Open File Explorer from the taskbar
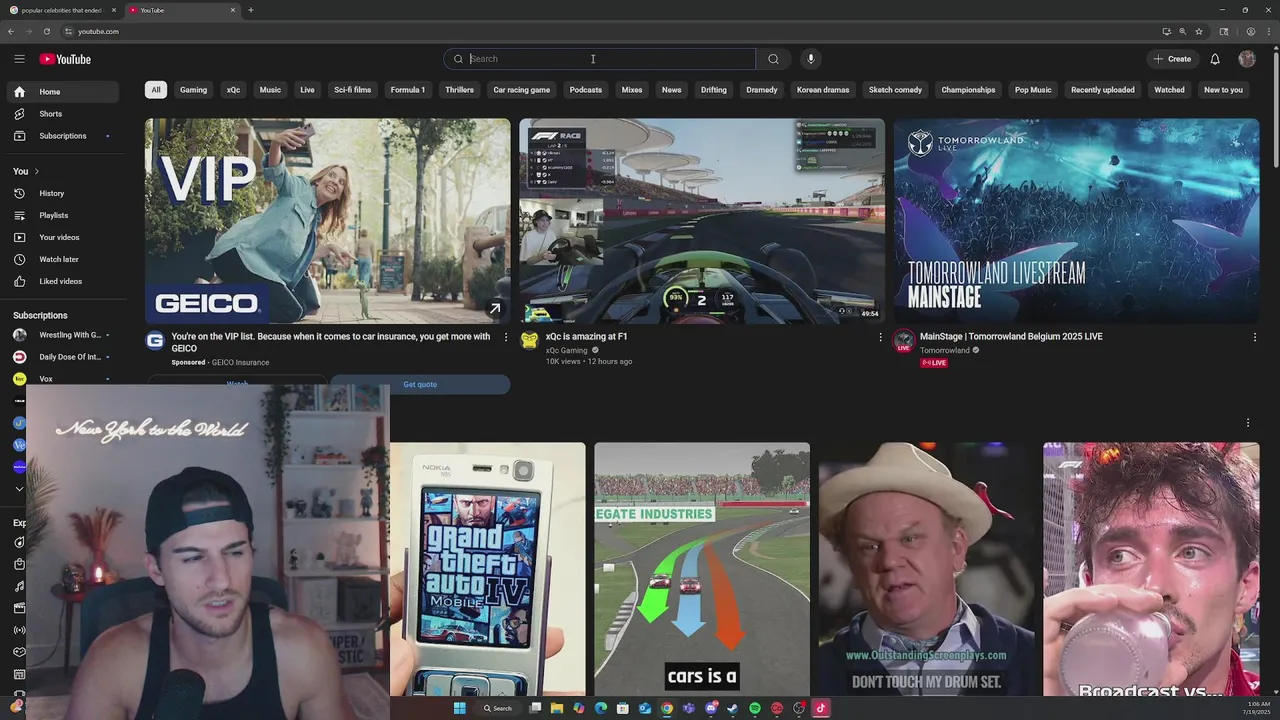Screen dimensions: 1280x720 (557, 708)
